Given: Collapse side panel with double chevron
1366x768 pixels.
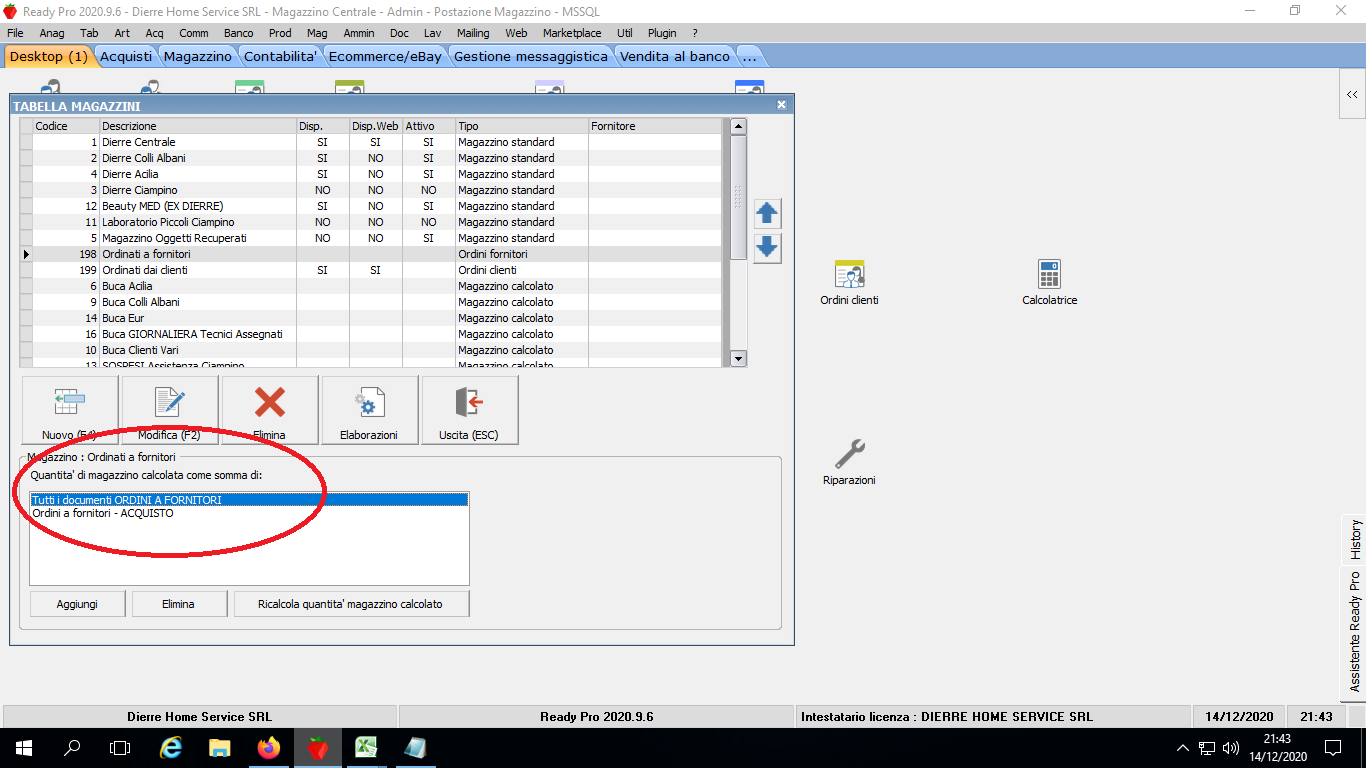Looking at the screenshot, I should (1352, 95).
